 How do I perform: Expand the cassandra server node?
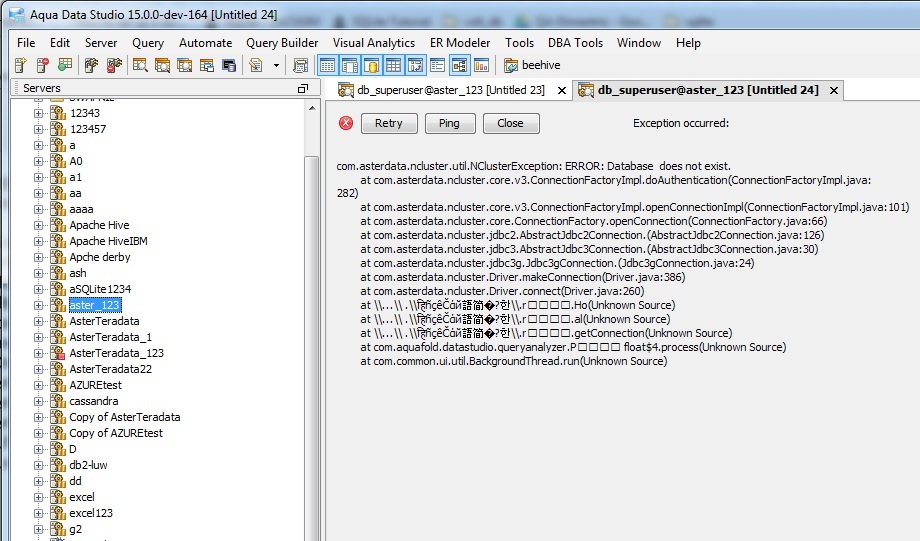(39, 401)
